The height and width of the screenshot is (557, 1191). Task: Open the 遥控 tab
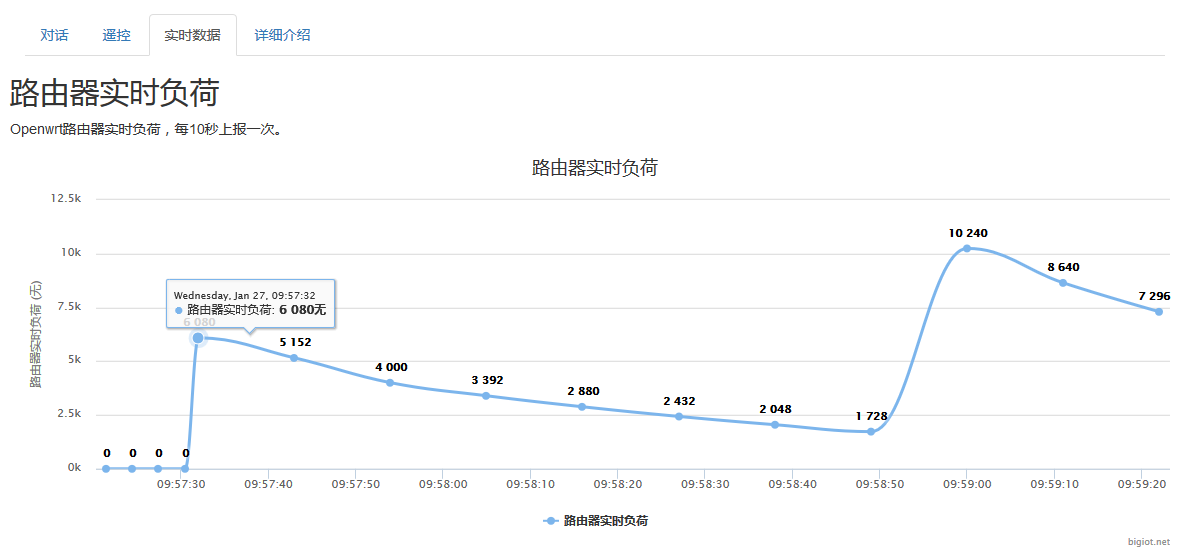[x=116, y=35]
